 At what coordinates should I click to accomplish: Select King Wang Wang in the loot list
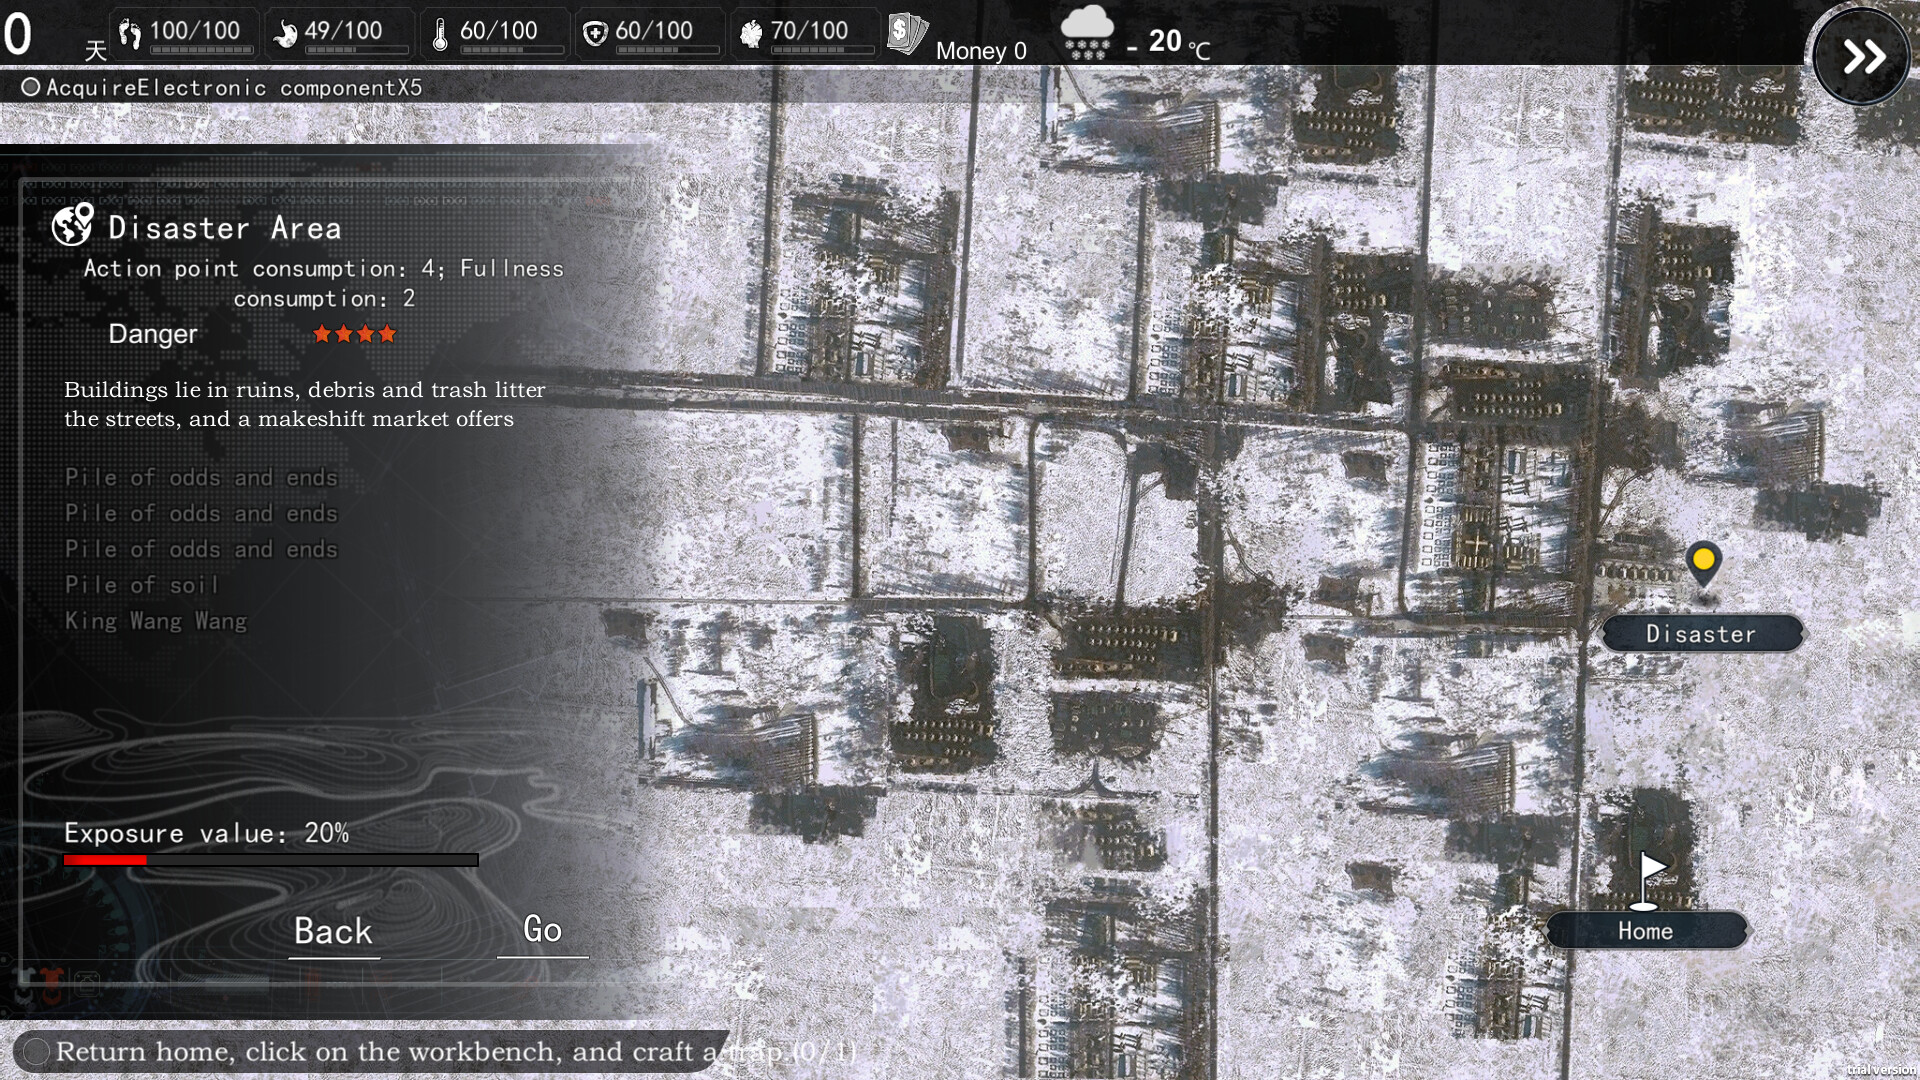pyautogui.click(x=156, y=621)
